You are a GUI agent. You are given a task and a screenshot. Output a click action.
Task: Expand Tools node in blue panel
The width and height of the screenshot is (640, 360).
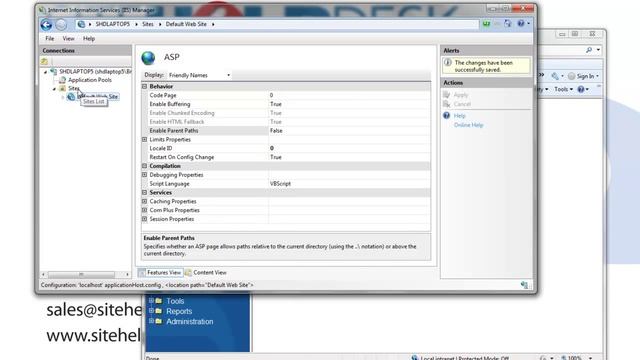tap(151, 300)
